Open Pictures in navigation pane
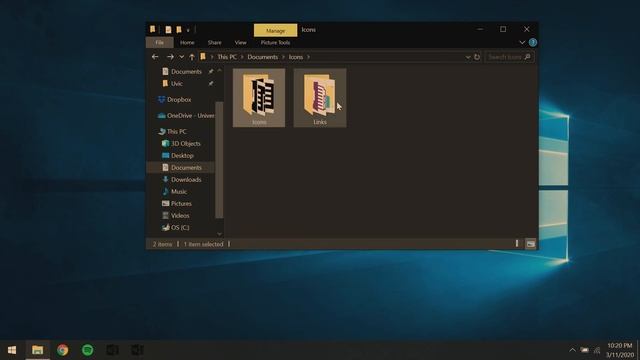Image resolution: width=640 pixels, height=360 pixels. (x=181, y=203)
